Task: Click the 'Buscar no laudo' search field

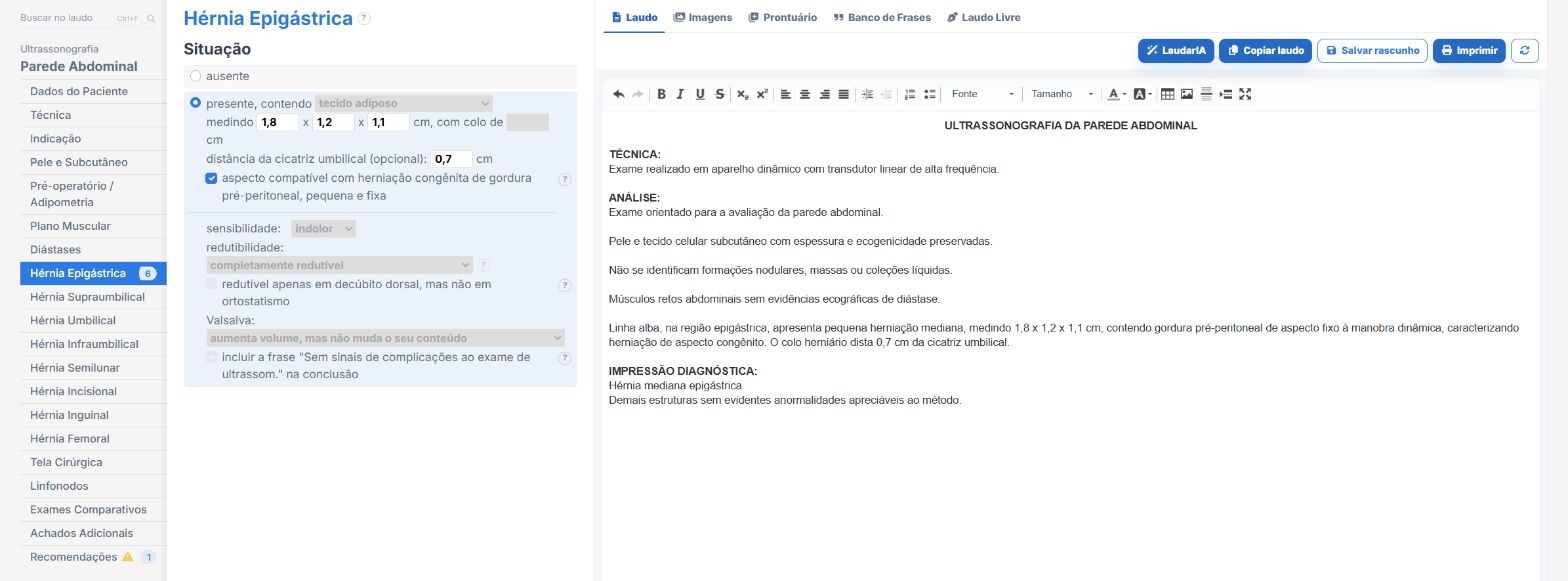Action: pos(89,18)
